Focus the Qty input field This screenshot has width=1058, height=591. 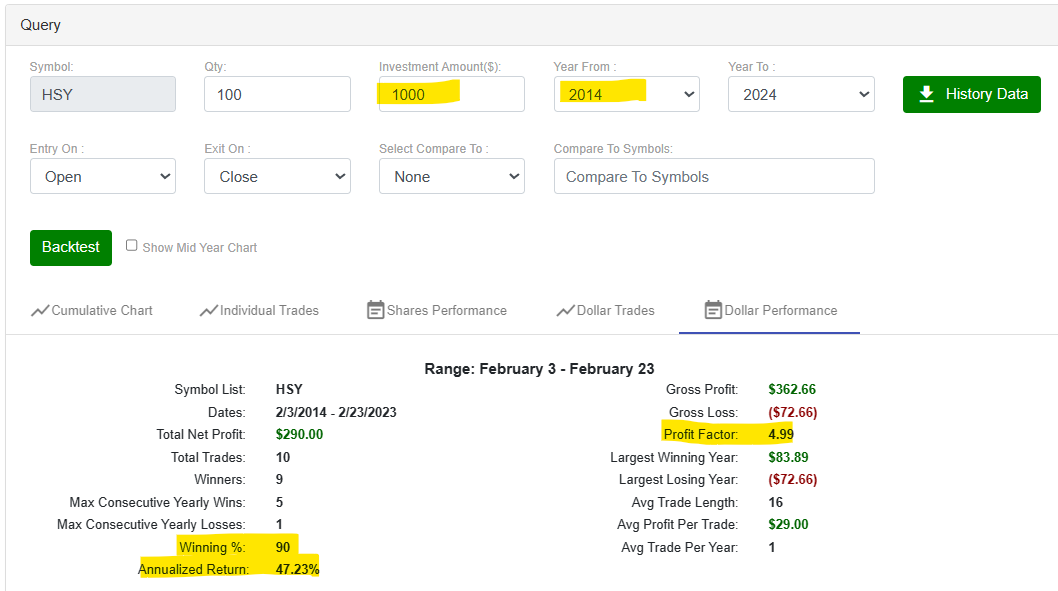tap(277, 94)
